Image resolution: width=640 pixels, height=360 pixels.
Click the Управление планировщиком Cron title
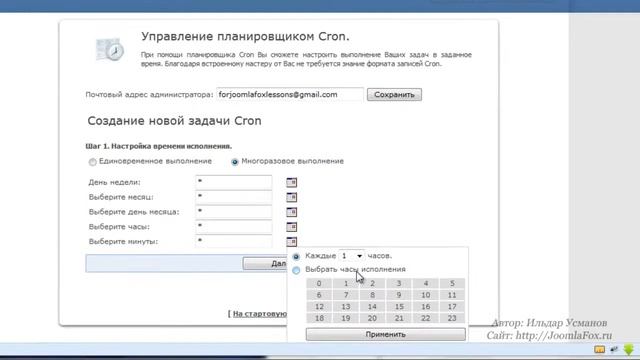click(x=245, y=37)
